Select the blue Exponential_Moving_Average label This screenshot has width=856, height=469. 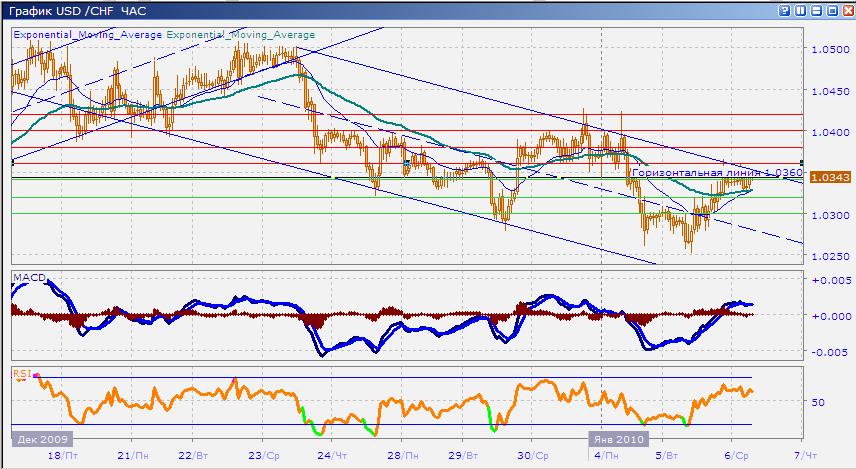tap(87, 34)
